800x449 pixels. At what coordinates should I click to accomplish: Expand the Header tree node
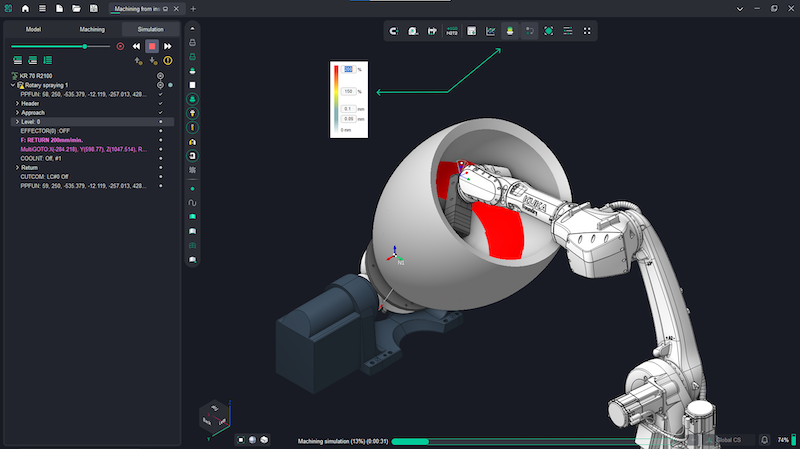coord(17,103)
